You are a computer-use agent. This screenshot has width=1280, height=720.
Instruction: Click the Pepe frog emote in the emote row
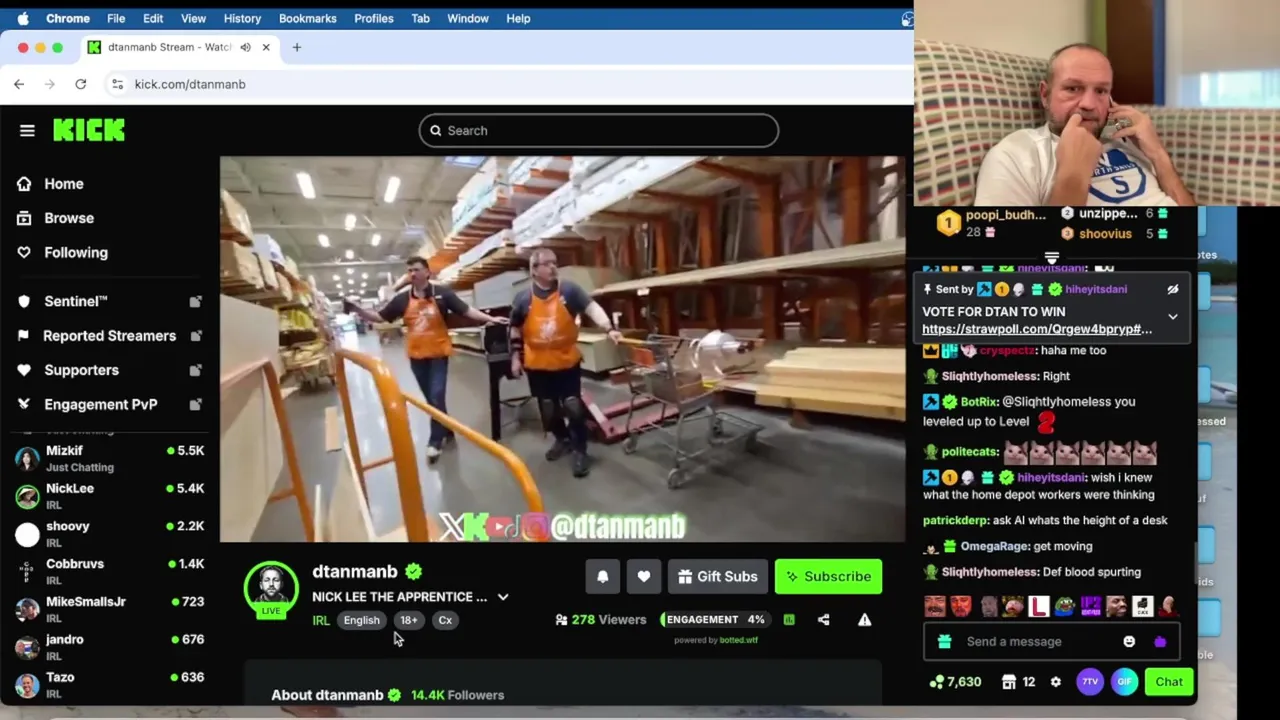[x=1063, y=606]
